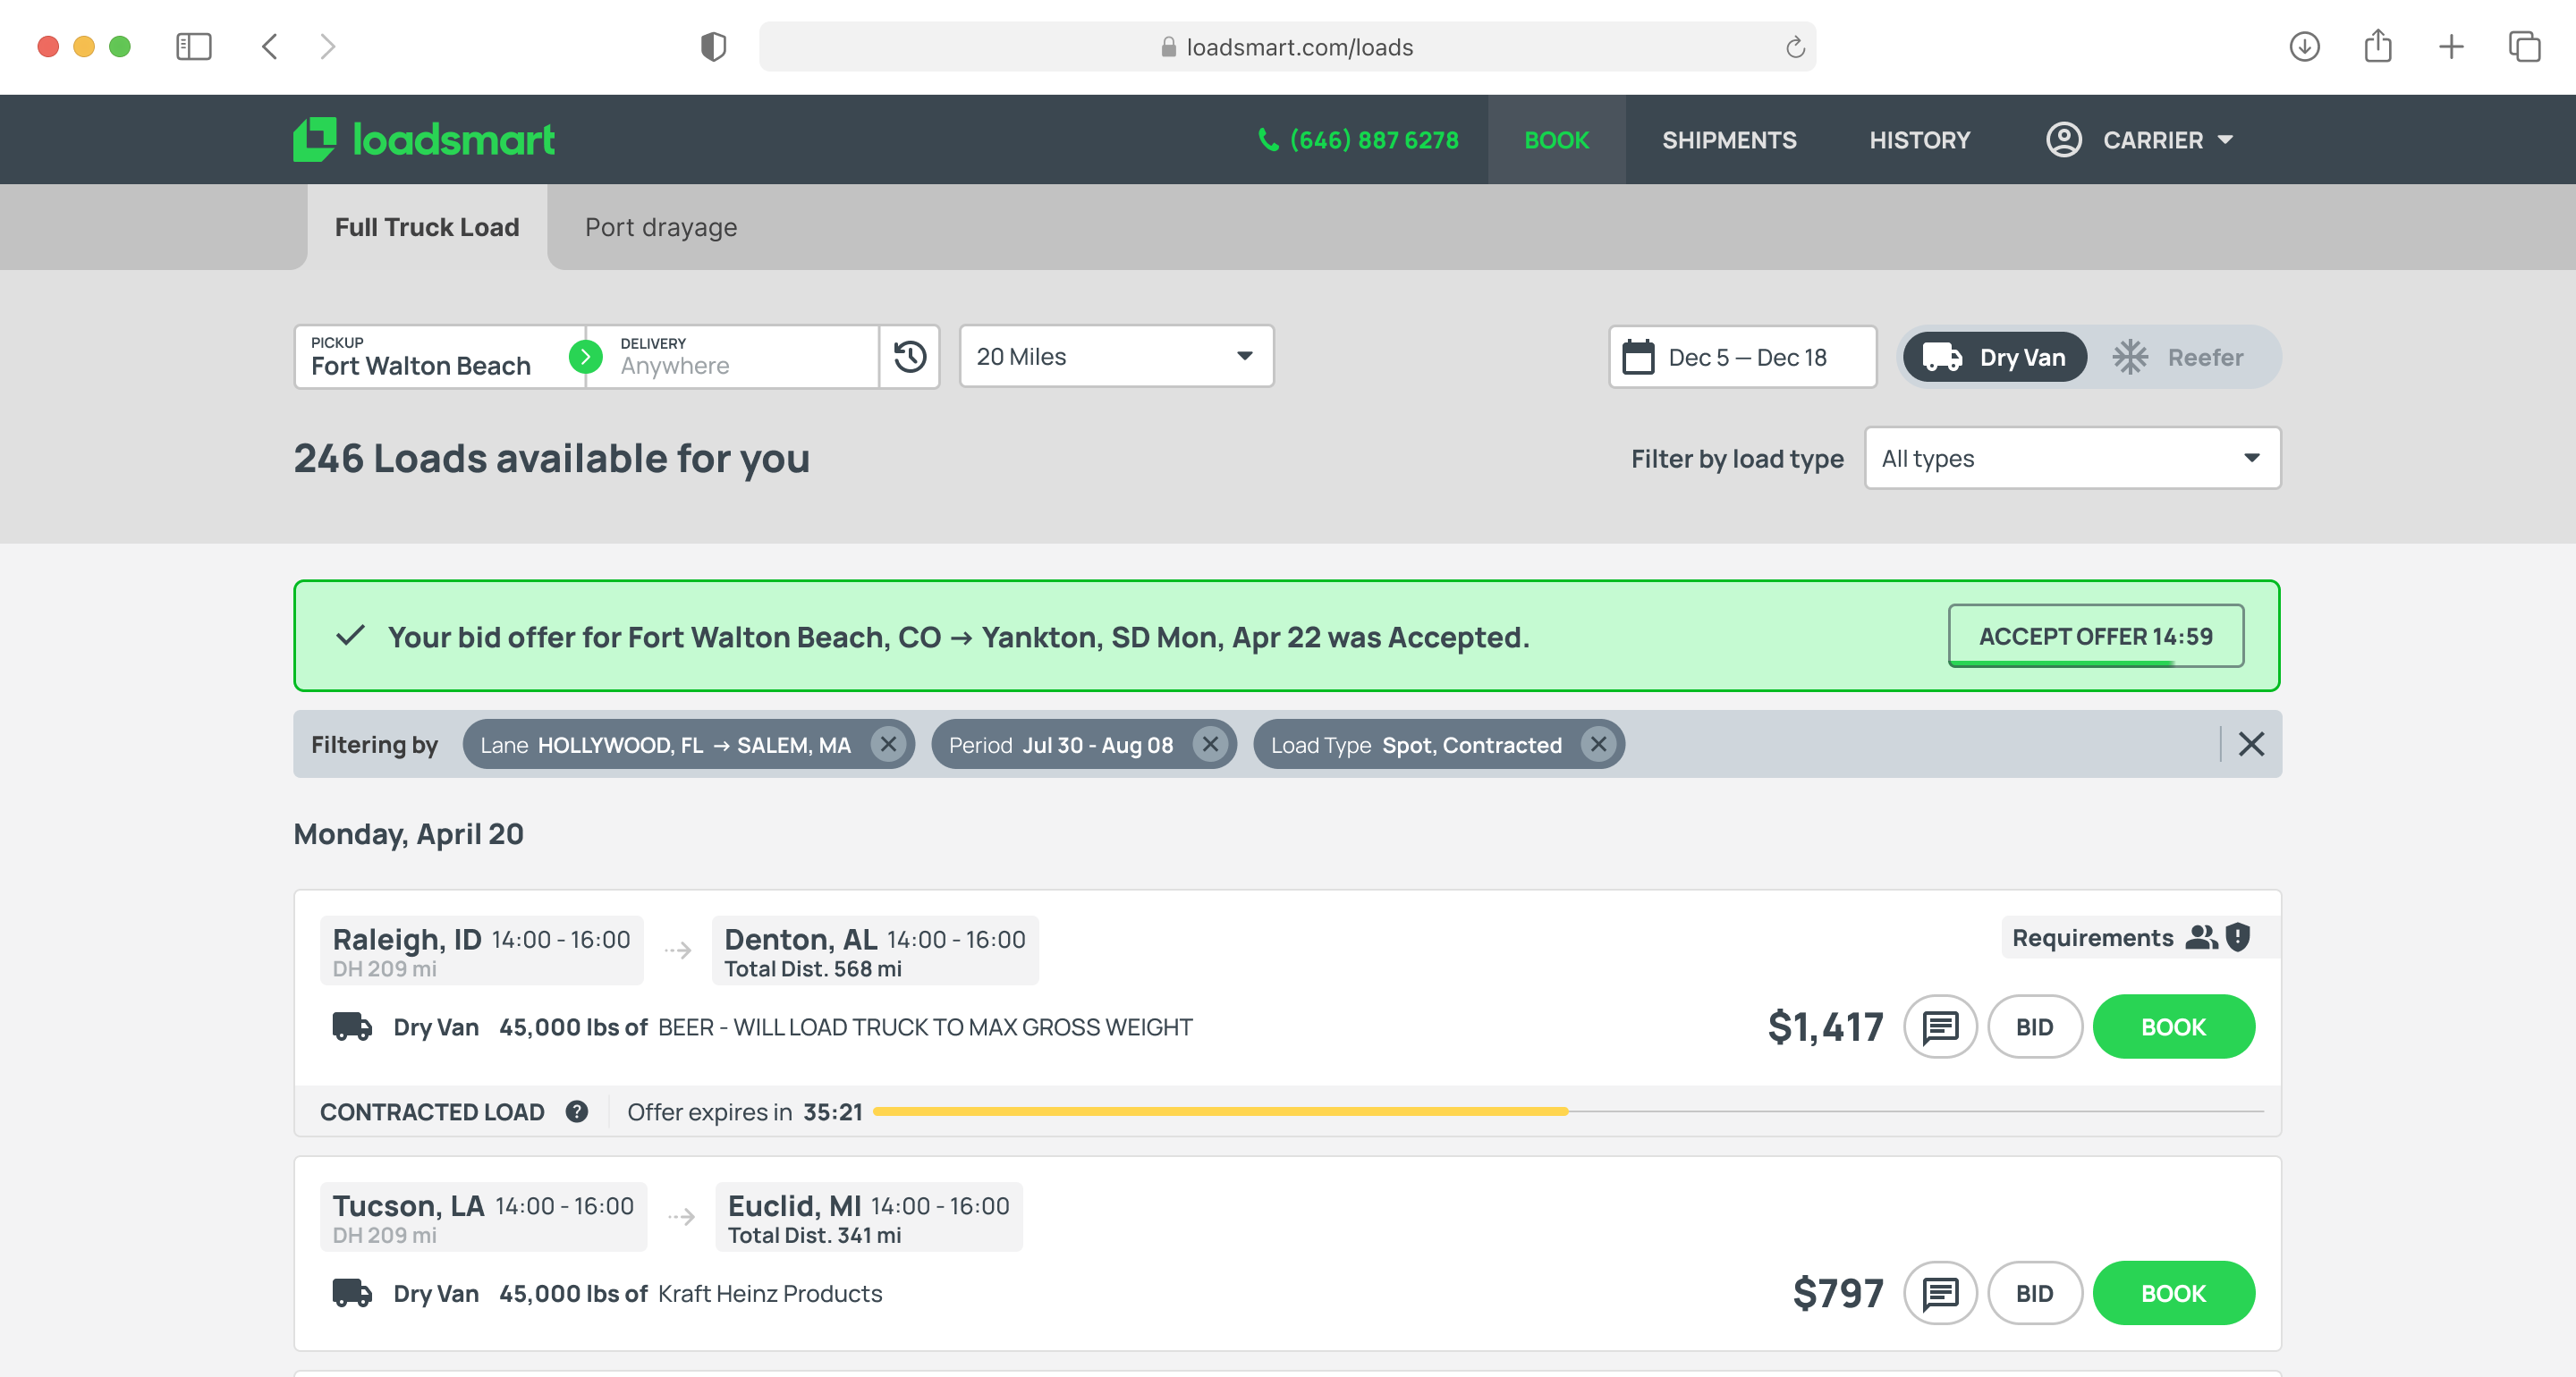Select the Dry Van equipment toggle
This screenshot has height=1377, width=2576.
pyautogui.click(x=1995, y=357)
